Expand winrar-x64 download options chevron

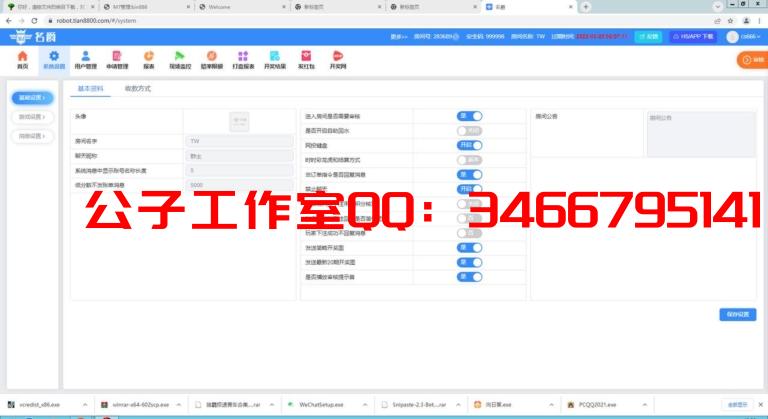(178, 405)
